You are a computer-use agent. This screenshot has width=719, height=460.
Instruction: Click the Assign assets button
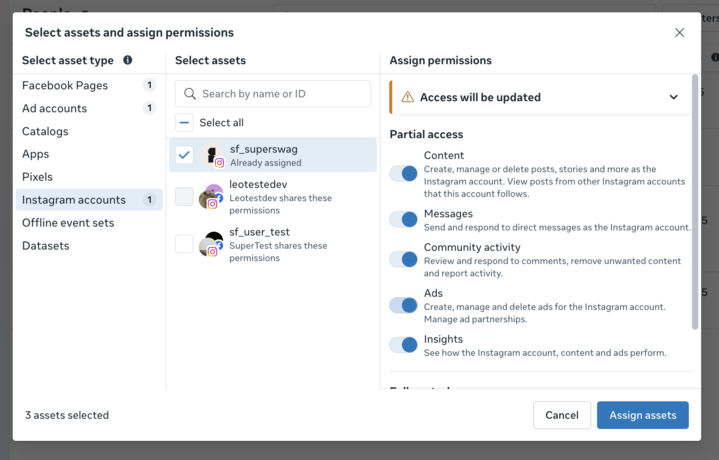tap(642, 415)
